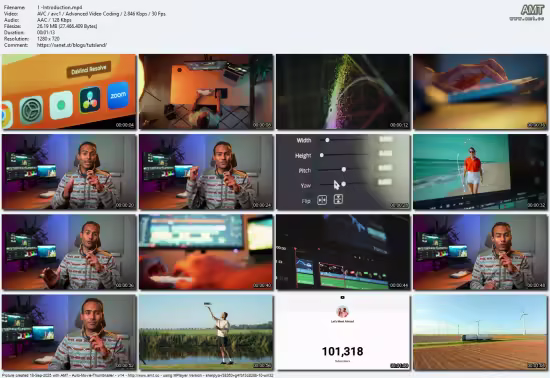Click the DaVinci Resolve dock icon
The height and width of the screenshot is (378, 550).
pyautogui.click(x=90, y=100)
